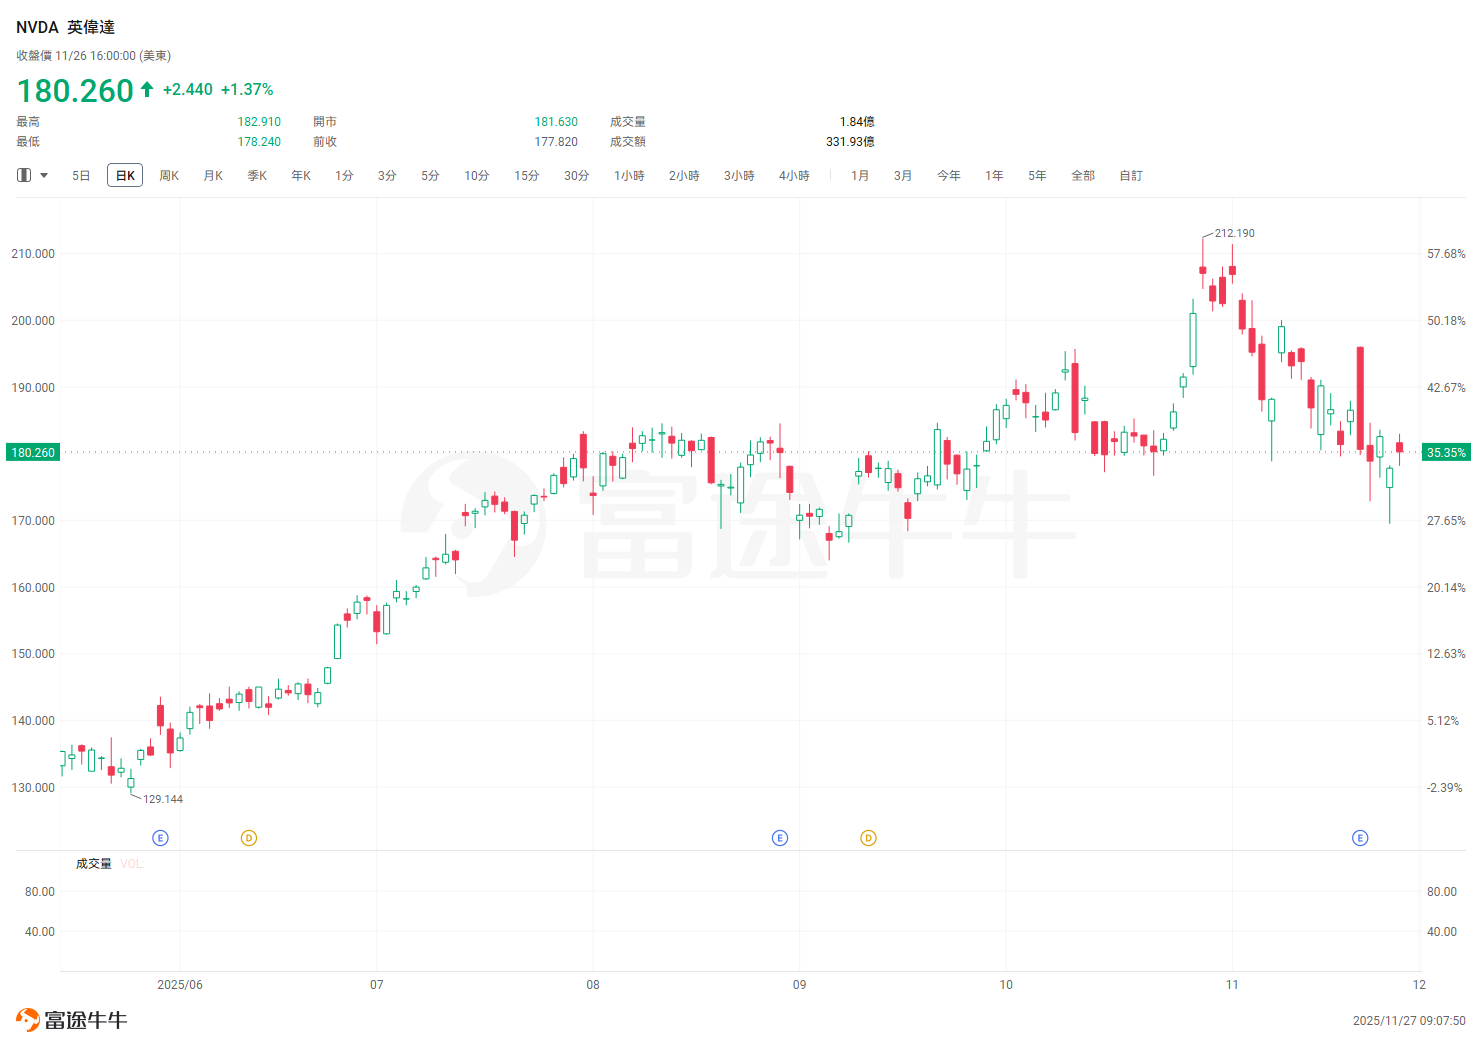Image resolution: width=1482 pixels, height=1047 pixels.
Task: Click the 212.190 high price label
Action: pos(1234,233)
